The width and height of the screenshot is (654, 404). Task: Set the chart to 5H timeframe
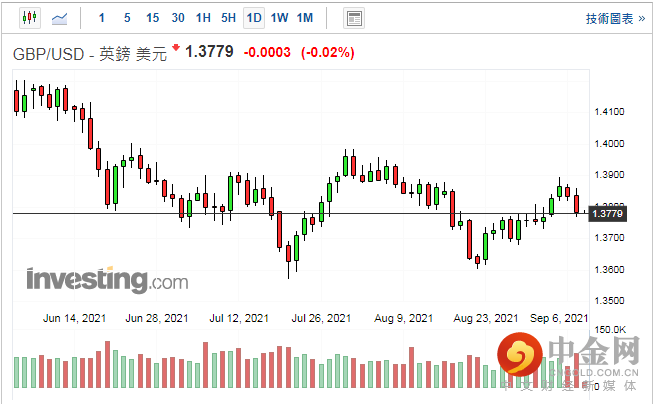[x=228, y=18]
